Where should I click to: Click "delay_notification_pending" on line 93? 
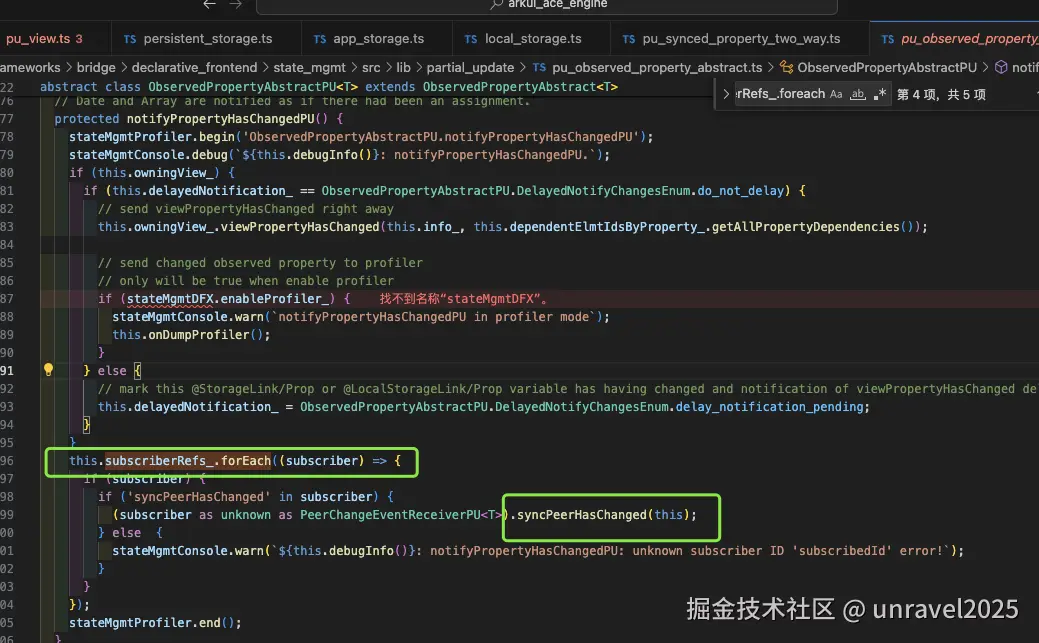coord(769,407)
